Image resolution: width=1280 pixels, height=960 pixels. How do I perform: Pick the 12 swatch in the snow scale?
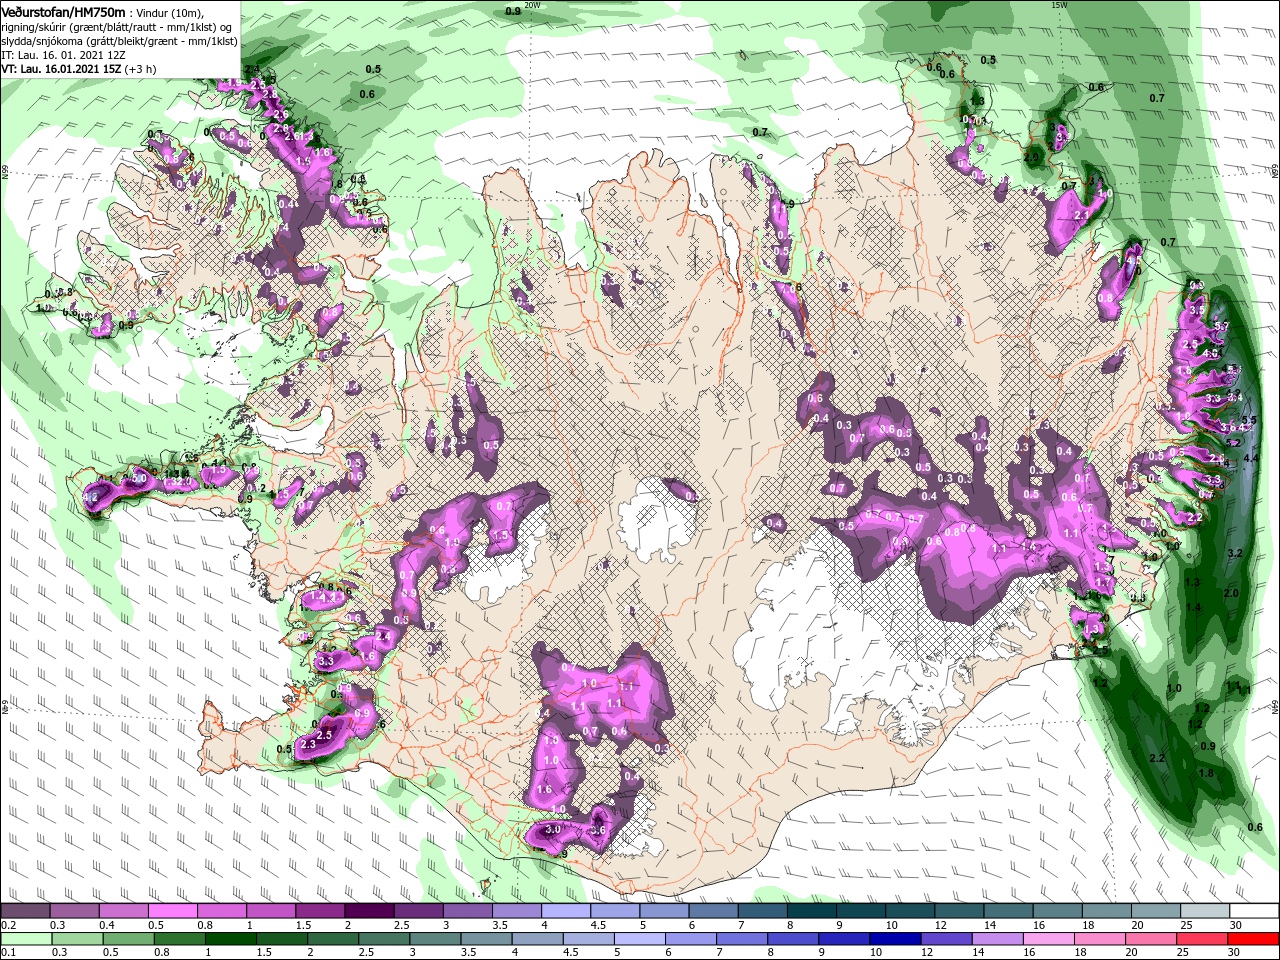click(x=959, y=911)
